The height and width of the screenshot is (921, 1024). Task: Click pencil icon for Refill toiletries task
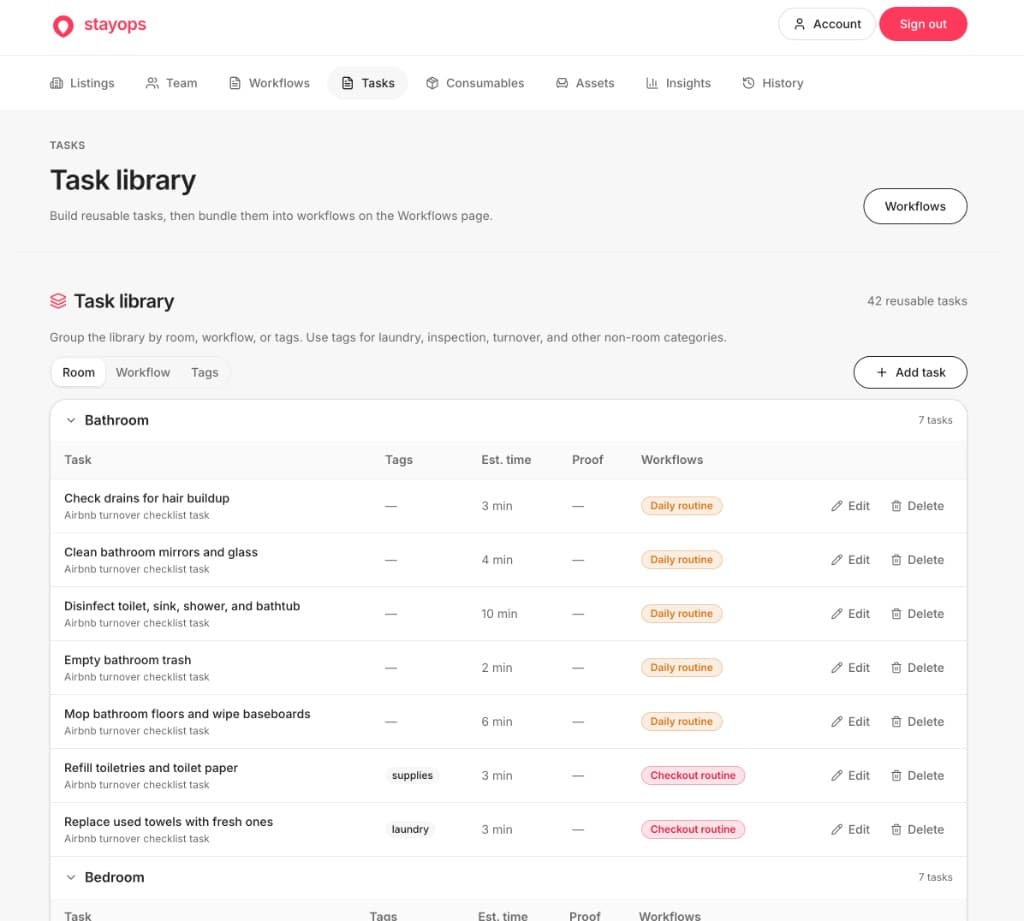[x=837, y=775]
